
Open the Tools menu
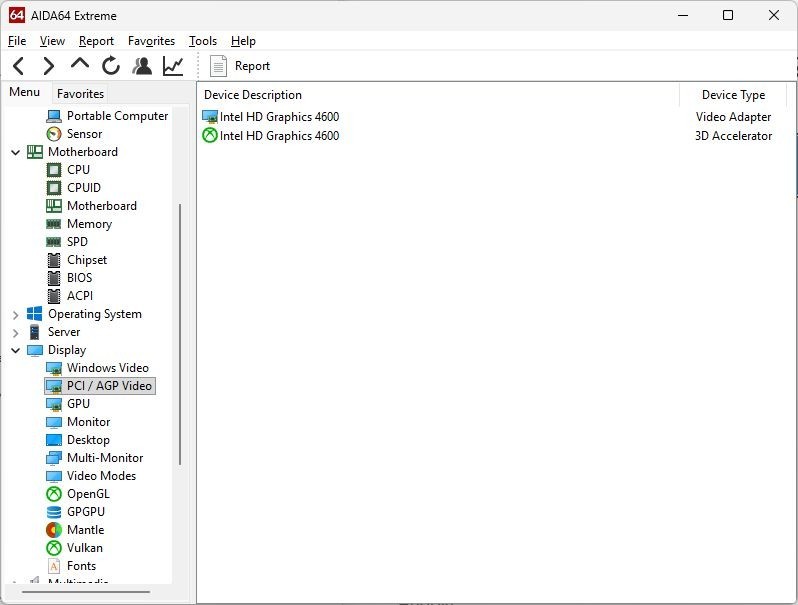pos(203,41)
